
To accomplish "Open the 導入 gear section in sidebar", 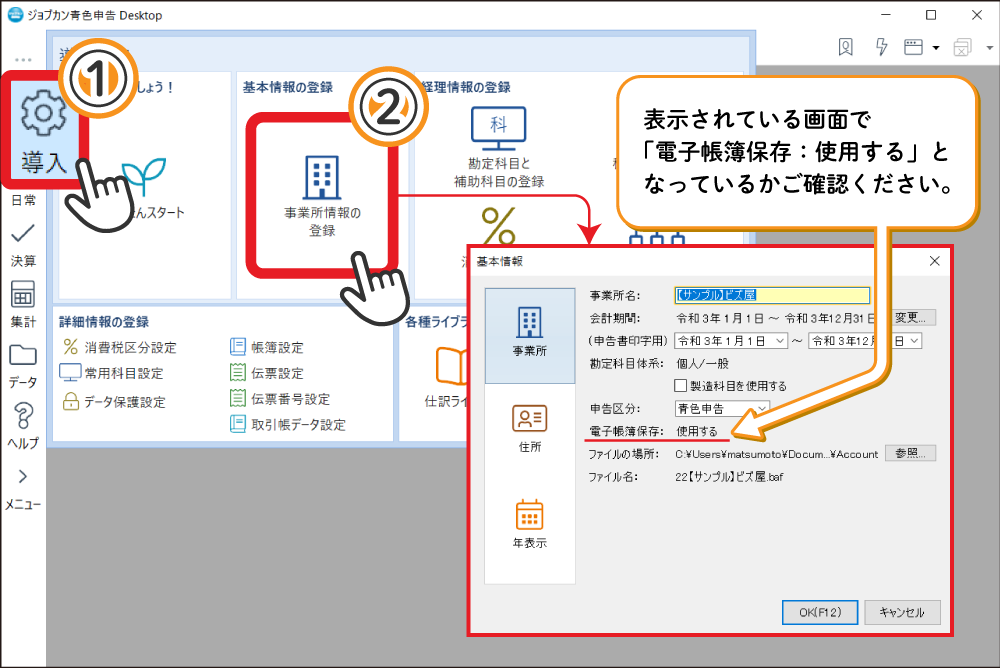I will [x=43, y=131].
